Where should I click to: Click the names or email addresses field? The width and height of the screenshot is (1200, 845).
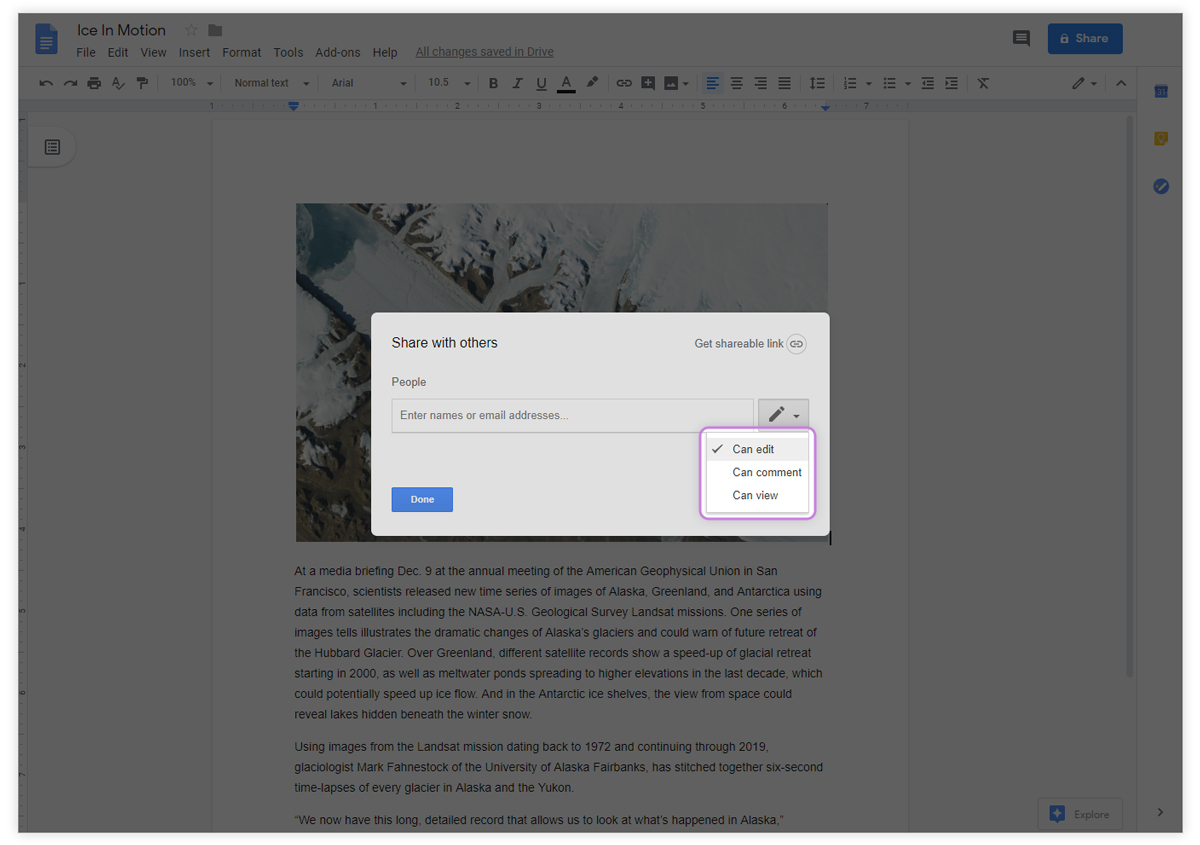click(572, 415)
